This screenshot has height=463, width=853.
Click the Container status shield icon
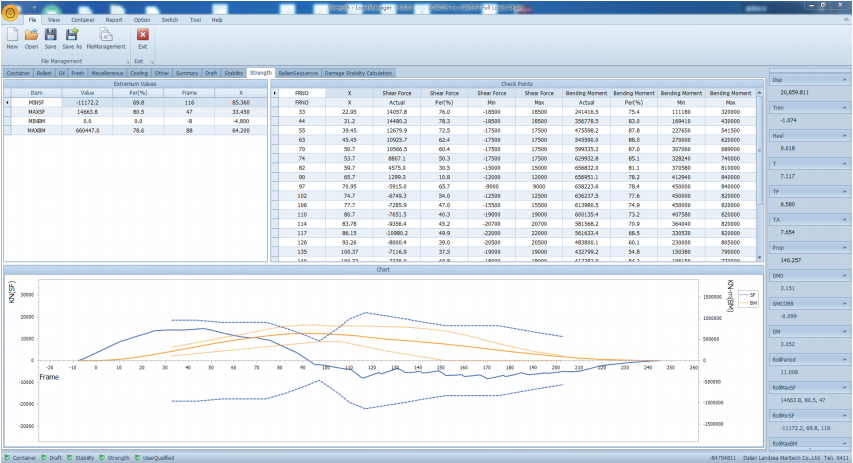6,458
